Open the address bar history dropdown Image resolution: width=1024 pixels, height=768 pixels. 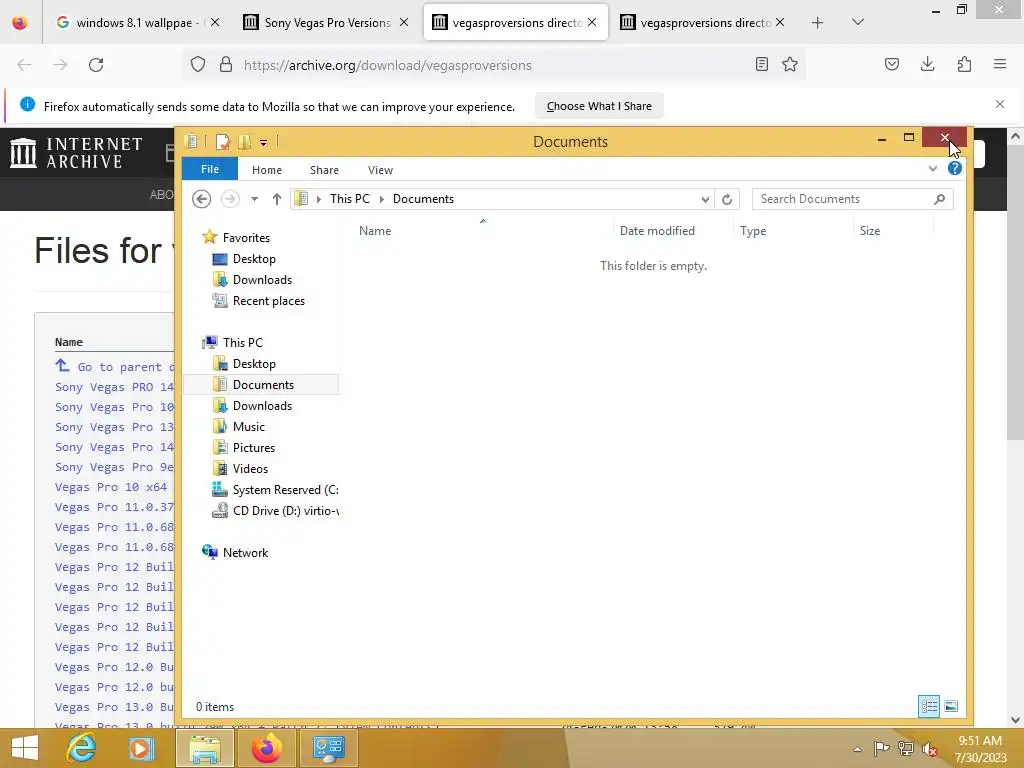coord(705,199)
